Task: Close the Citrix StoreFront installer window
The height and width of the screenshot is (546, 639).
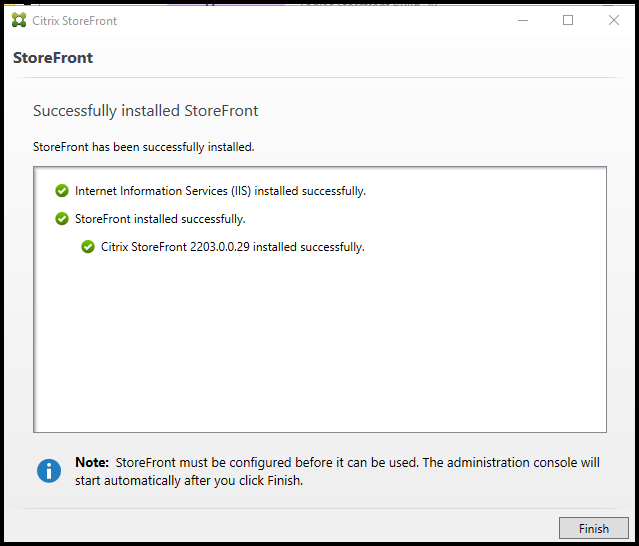Action: click(x=614, y=20)
